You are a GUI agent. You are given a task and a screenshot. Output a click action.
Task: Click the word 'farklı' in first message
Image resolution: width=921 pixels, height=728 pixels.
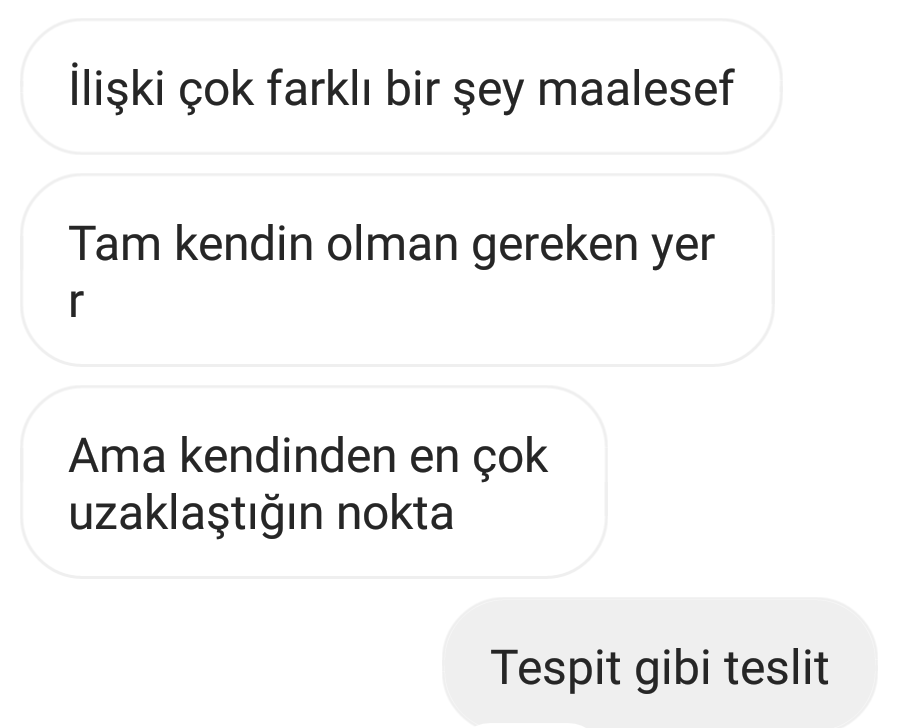pyautogui.click(x=319, y=88)
